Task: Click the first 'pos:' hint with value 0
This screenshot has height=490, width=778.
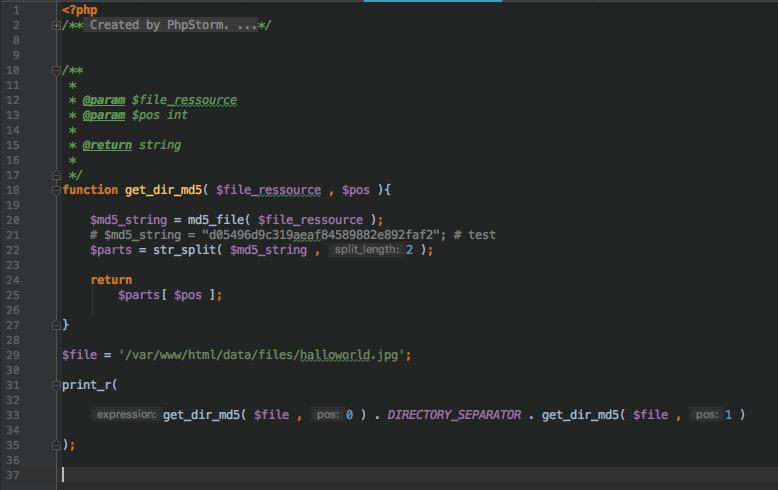Action: (x=328, y=415)
